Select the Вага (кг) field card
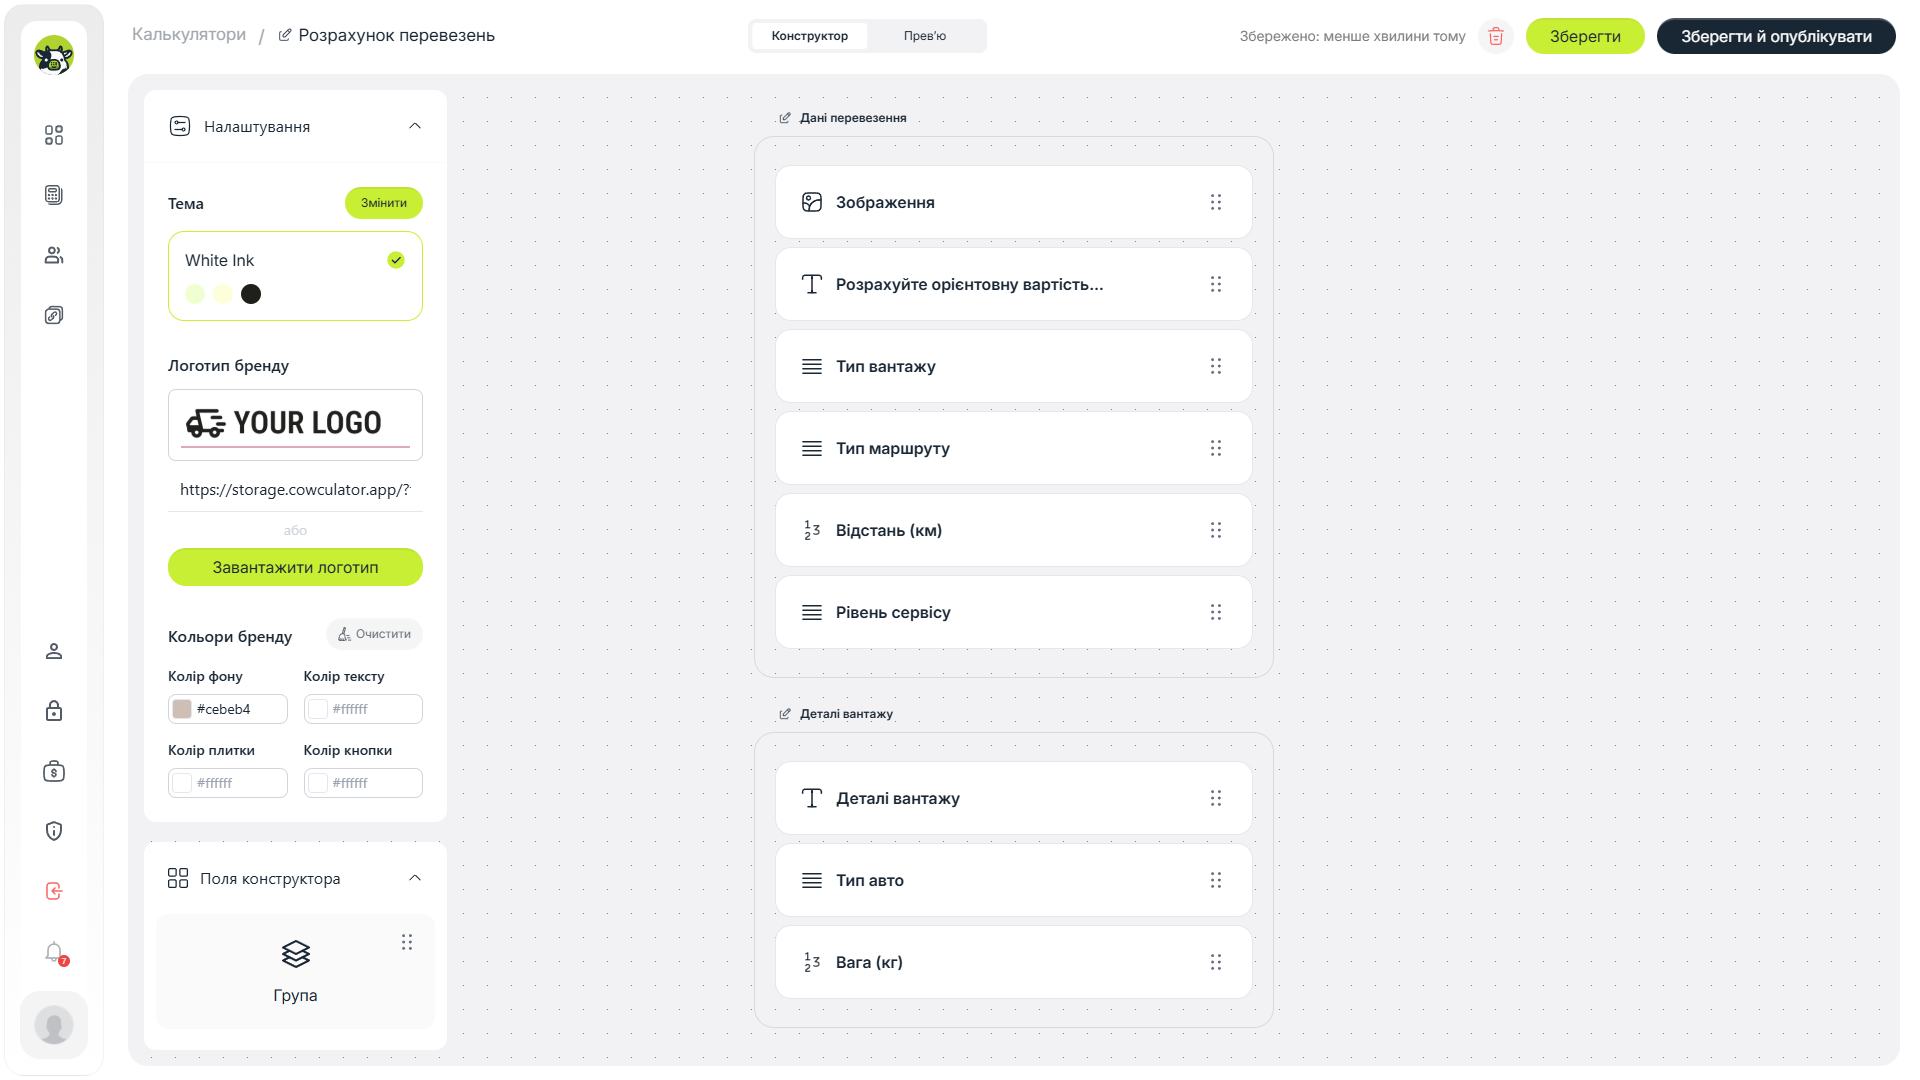The height and width of the screenshot is (1080, 1920). pyautogui.click(x=1013, y=962)
